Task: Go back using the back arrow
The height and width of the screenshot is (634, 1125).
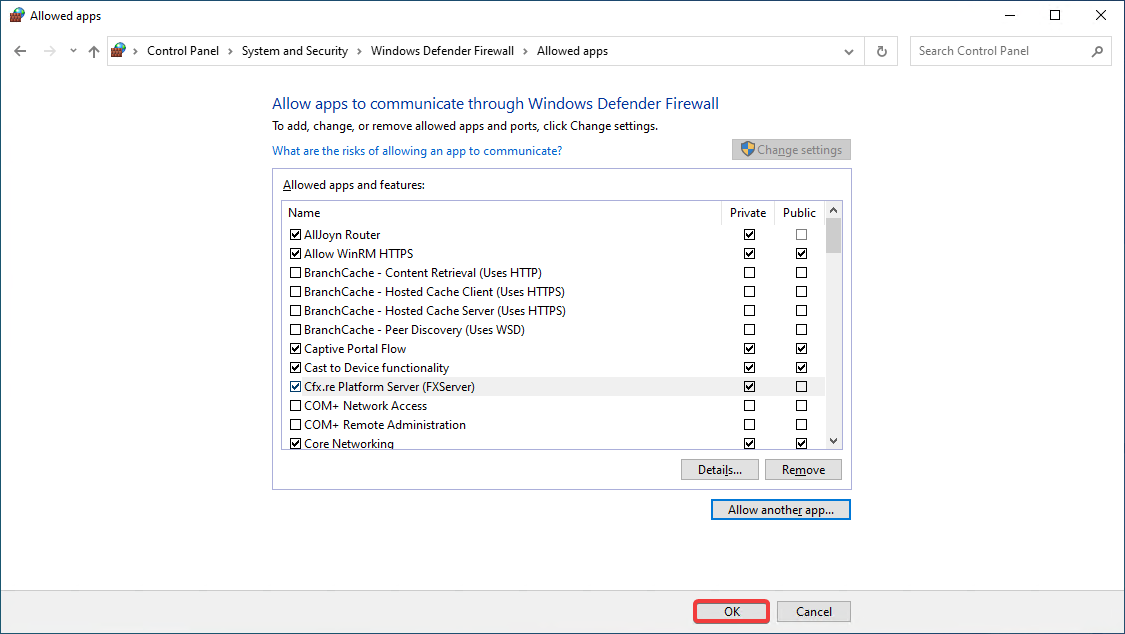Action: tap(20, 51)
